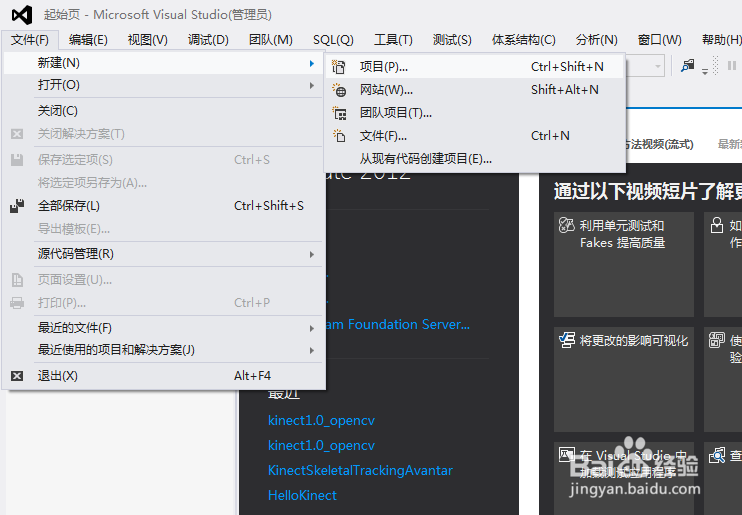Click the Close Solution icon in menu
This screenshot has width=742, height=515.
click(17, 134)
